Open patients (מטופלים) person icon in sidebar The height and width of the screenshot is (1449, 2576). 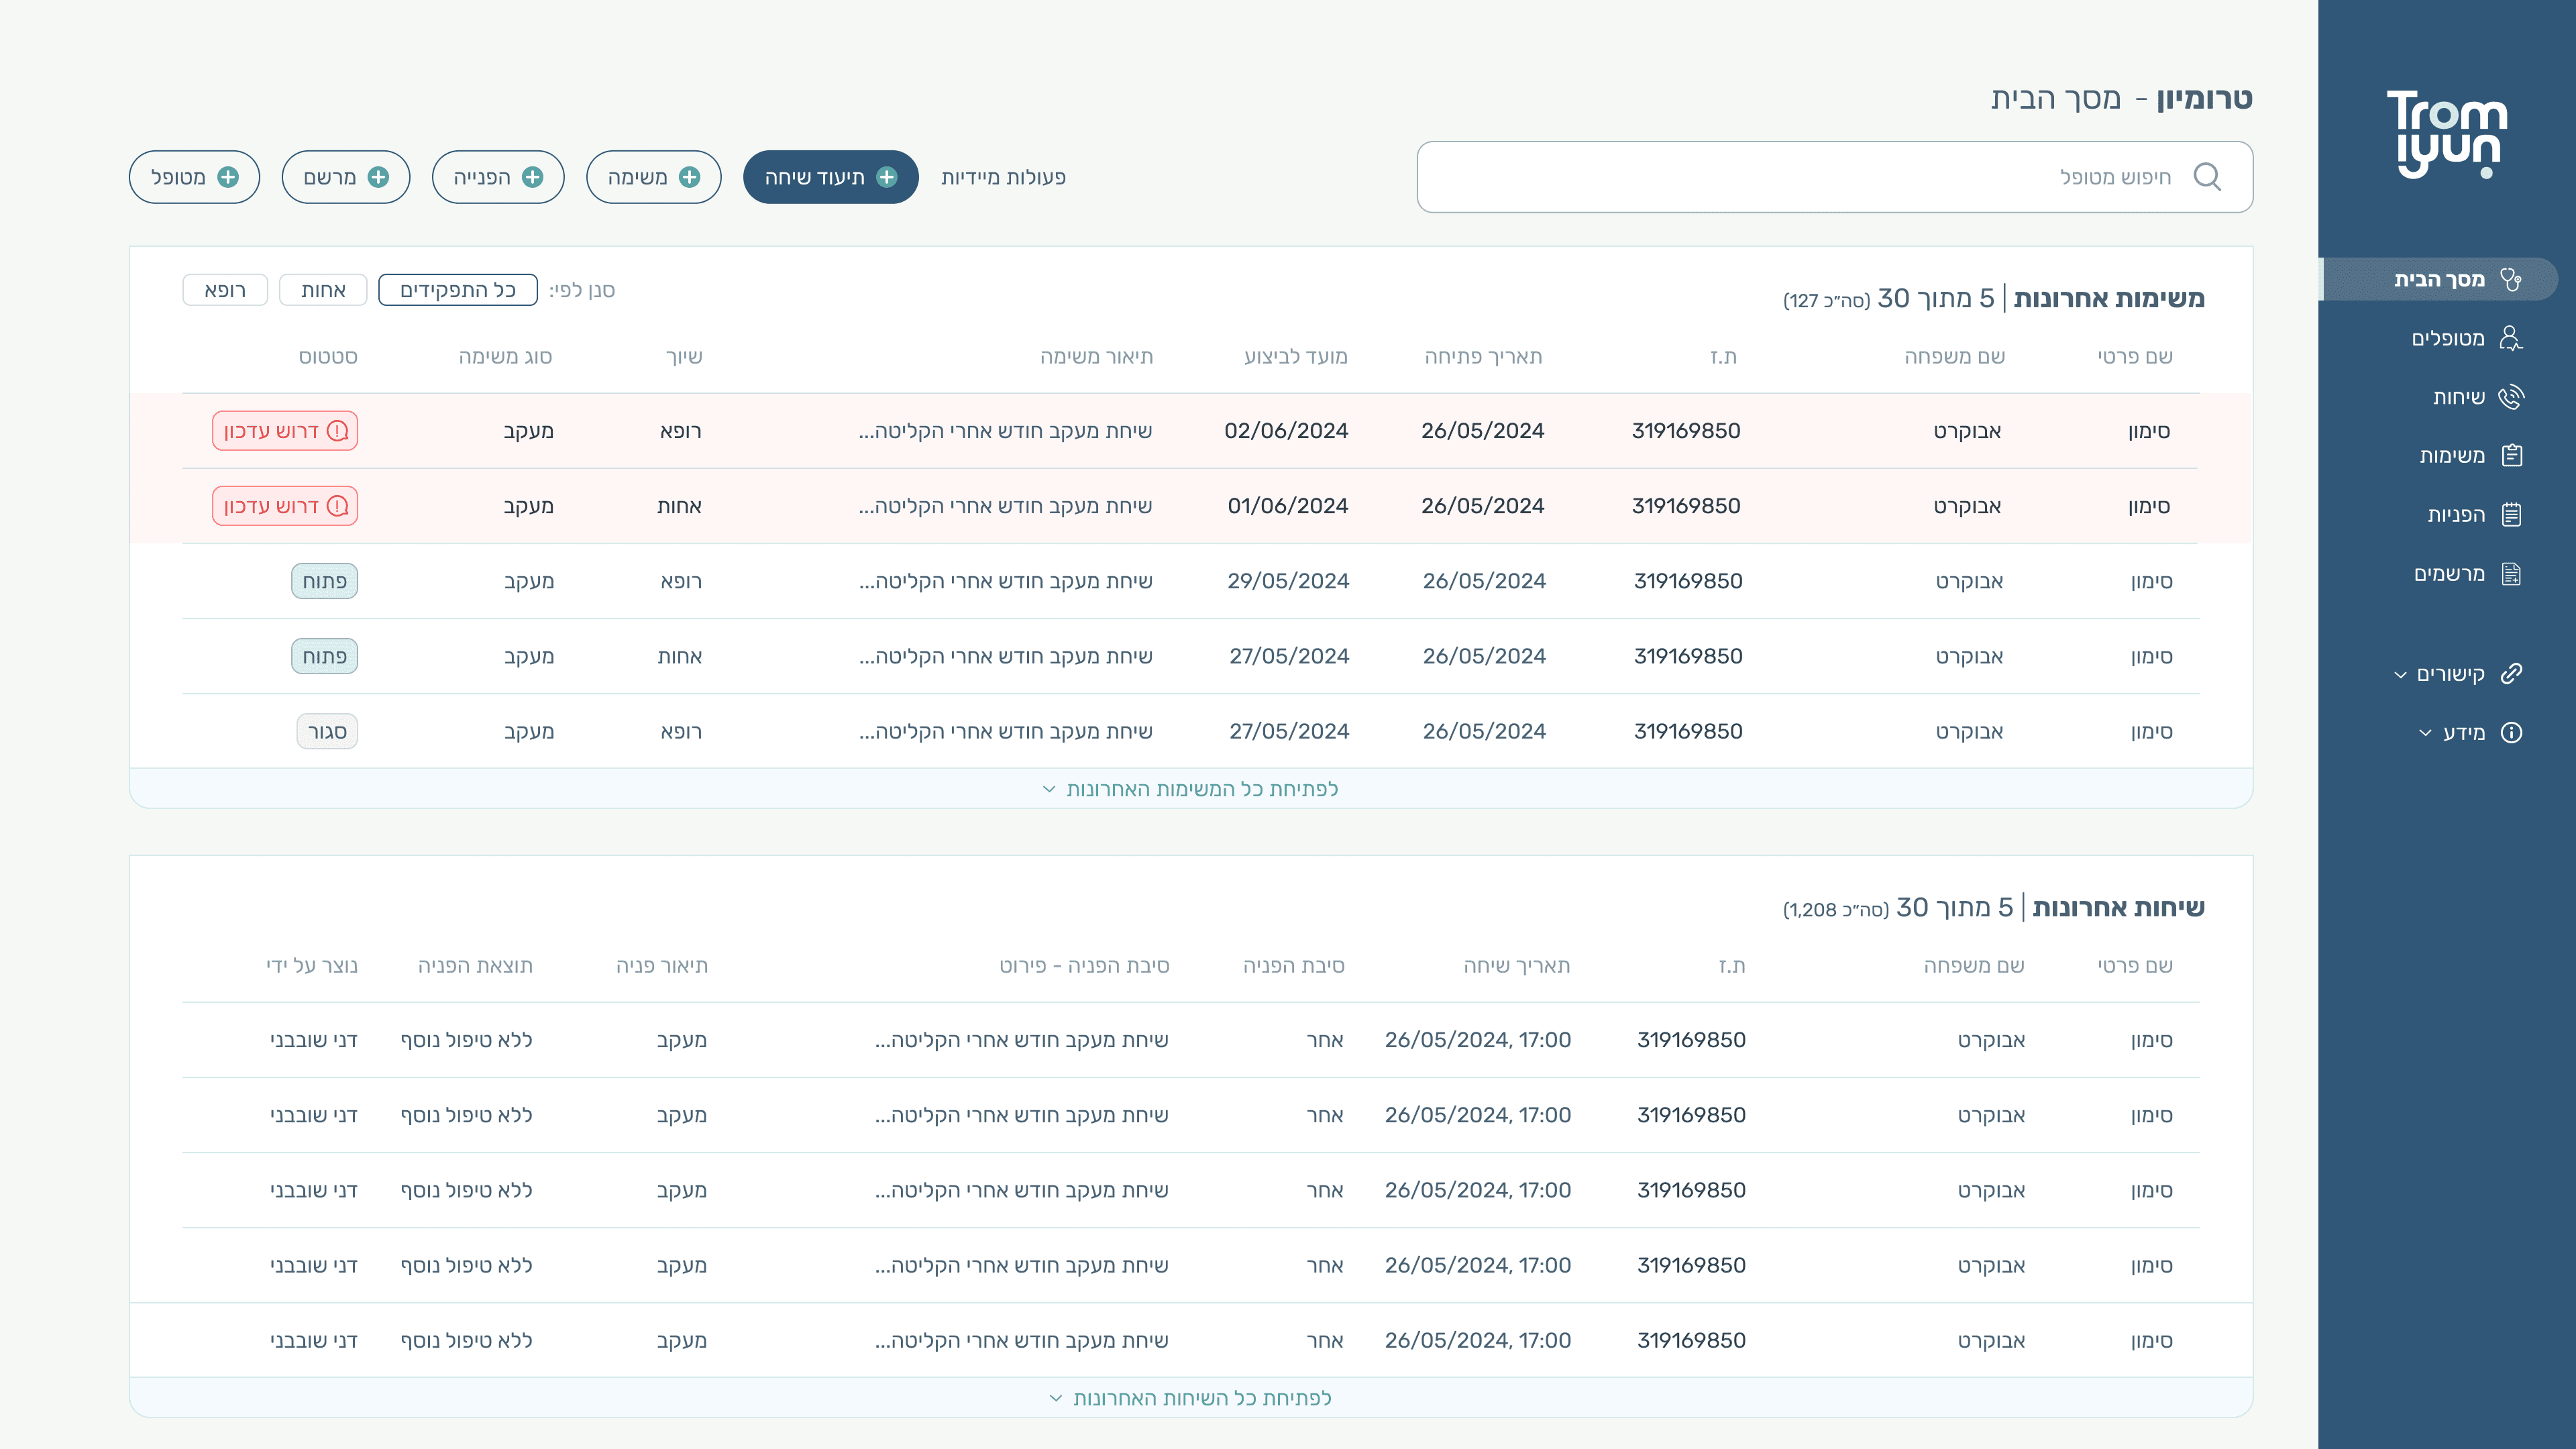pos(2510,338)
